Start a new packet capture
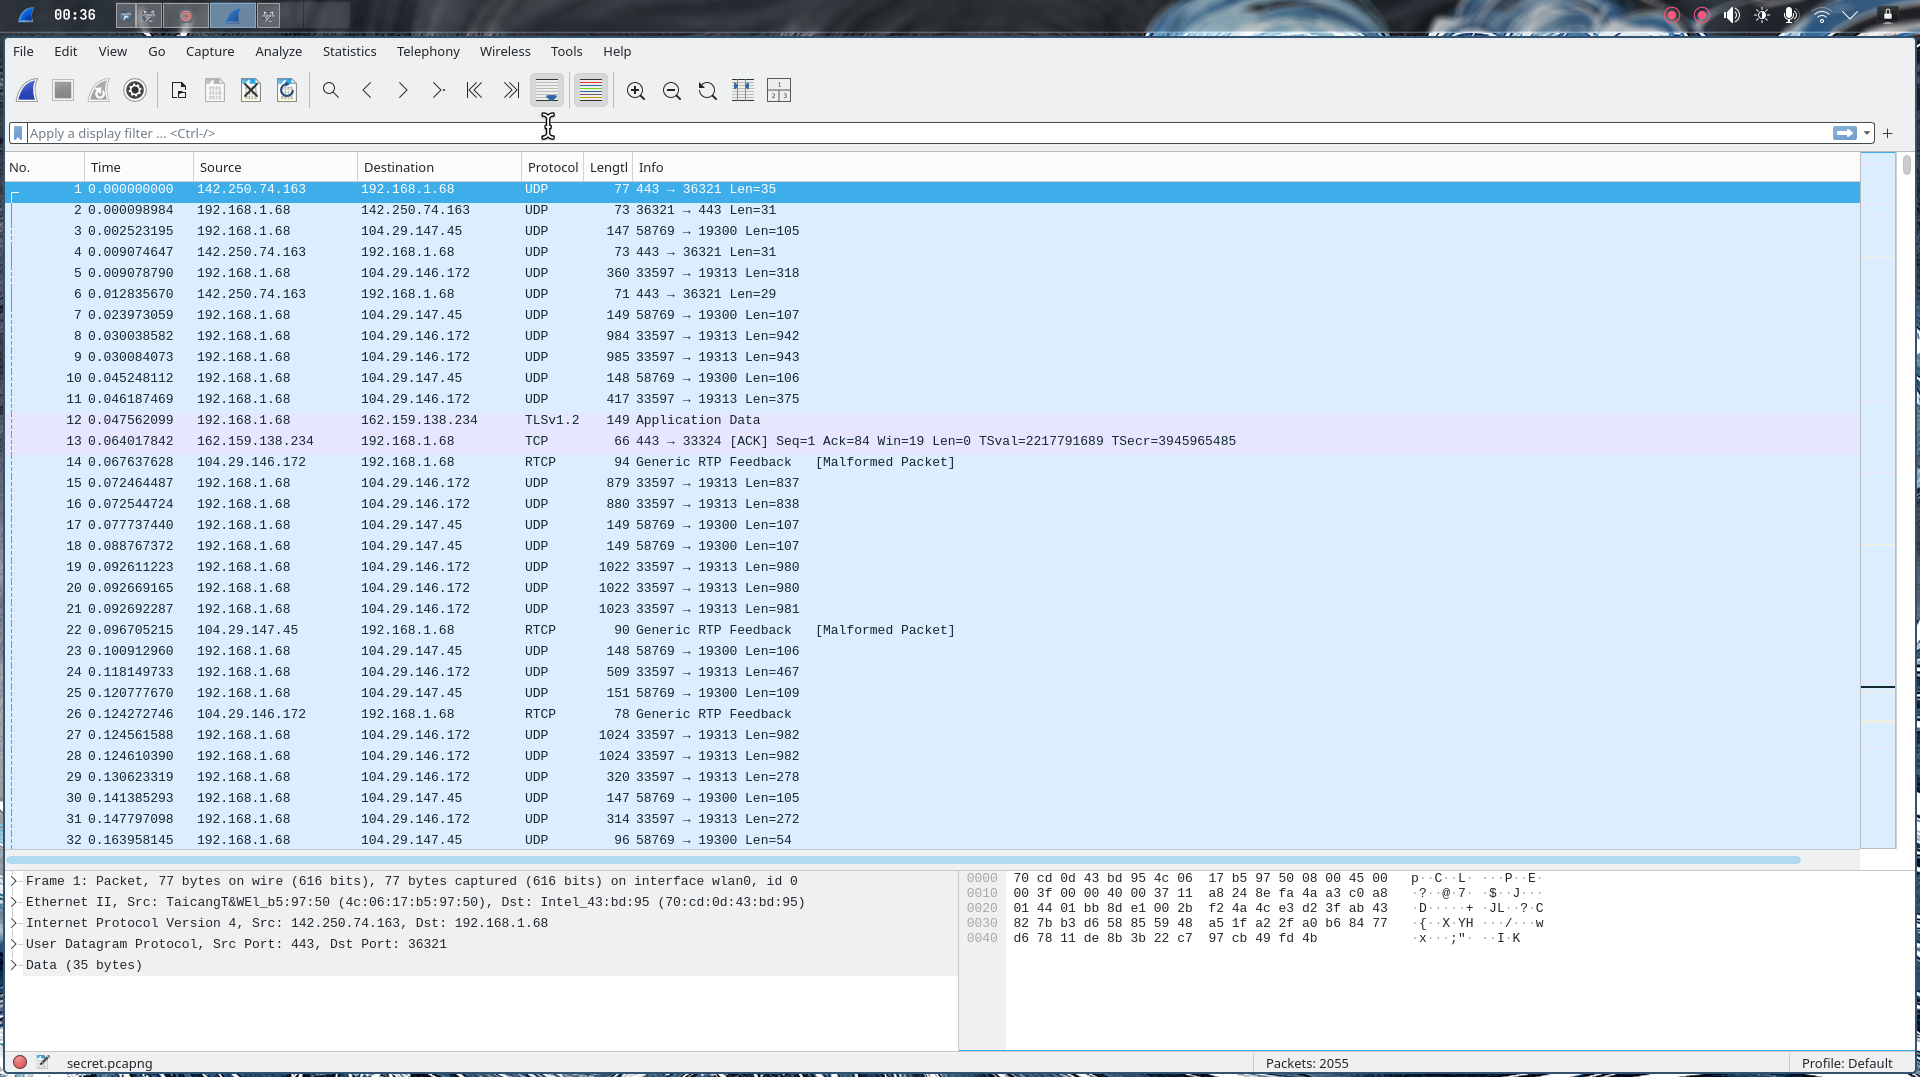The width and height of the screenshot is (1920, 1077). (27, 90)
